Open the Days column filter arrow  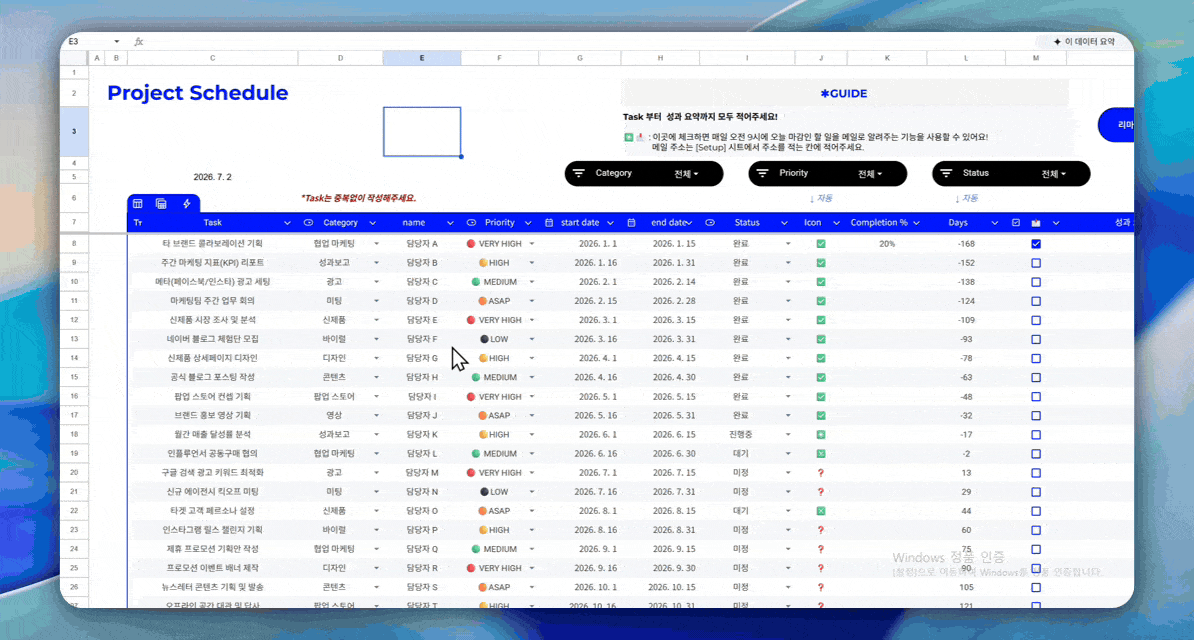[994, 223]
